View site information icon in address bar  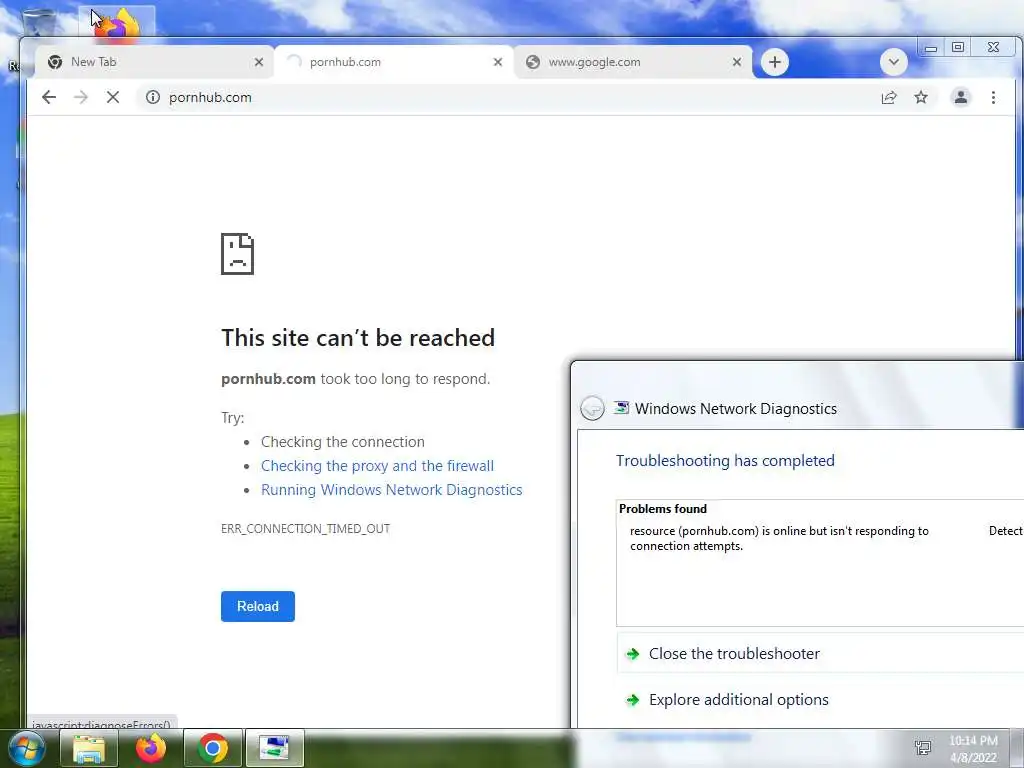153,97
